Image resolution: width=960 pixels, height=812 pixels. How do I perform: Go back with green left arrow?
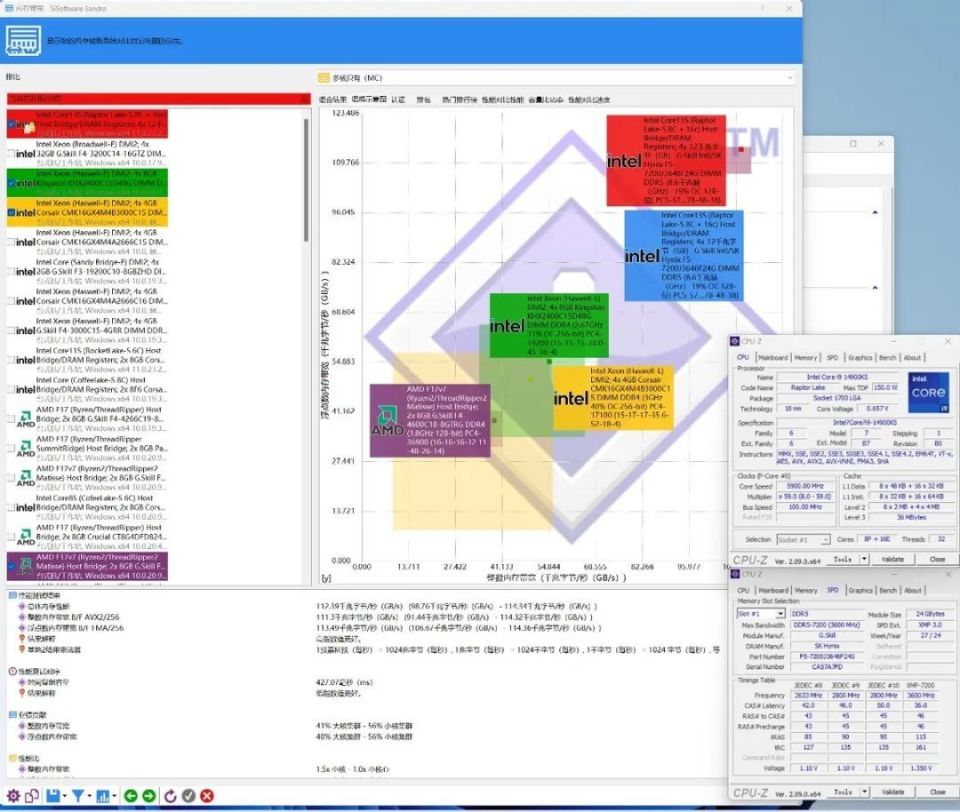[x=130, y=795]
